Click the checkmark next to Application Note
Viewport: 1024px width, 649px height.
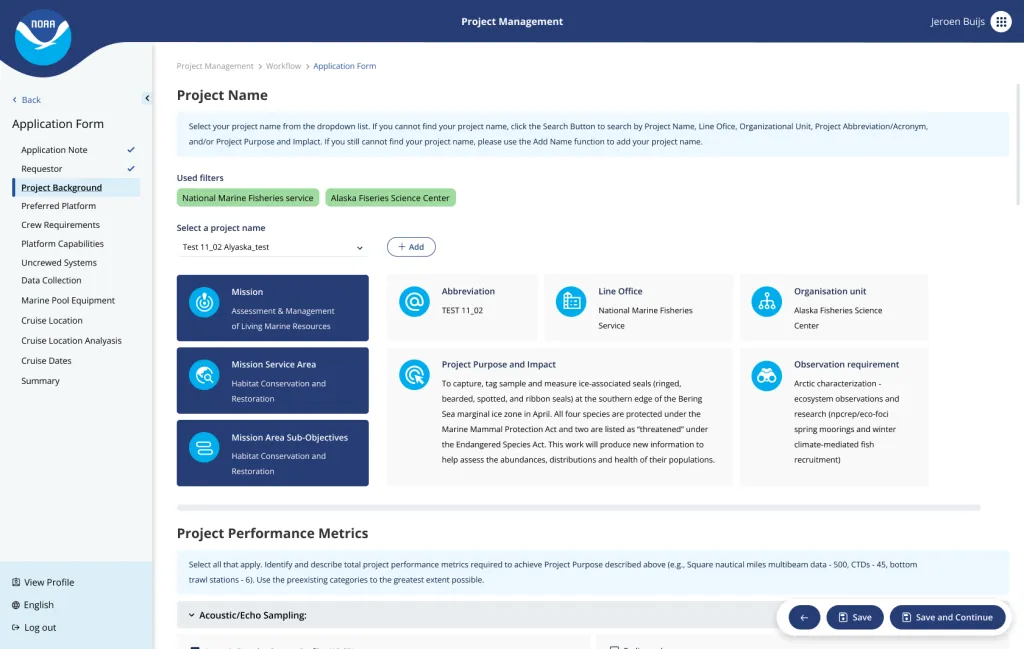coord(129,149)
